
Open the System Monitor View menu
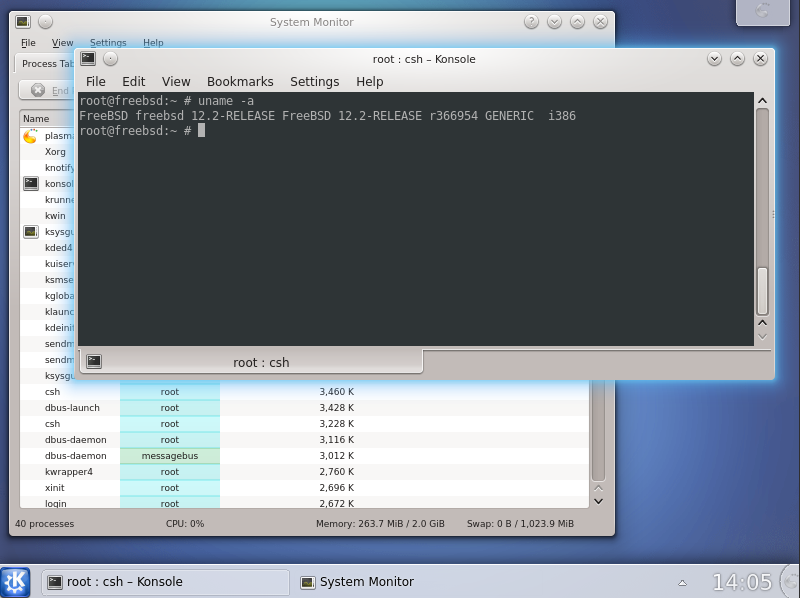coord(63,43)
